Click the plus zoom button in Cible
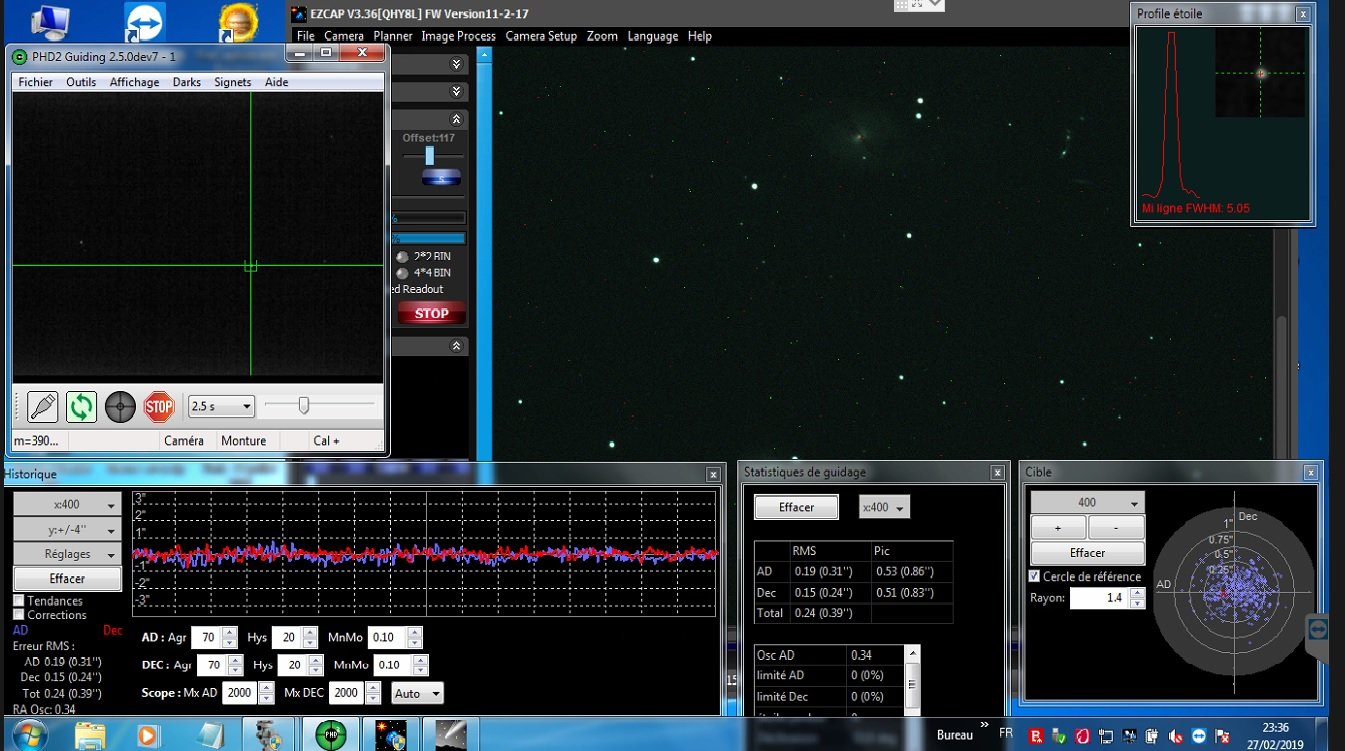Viewport: 1345px width, 751px height. (x=1058, y=527)
